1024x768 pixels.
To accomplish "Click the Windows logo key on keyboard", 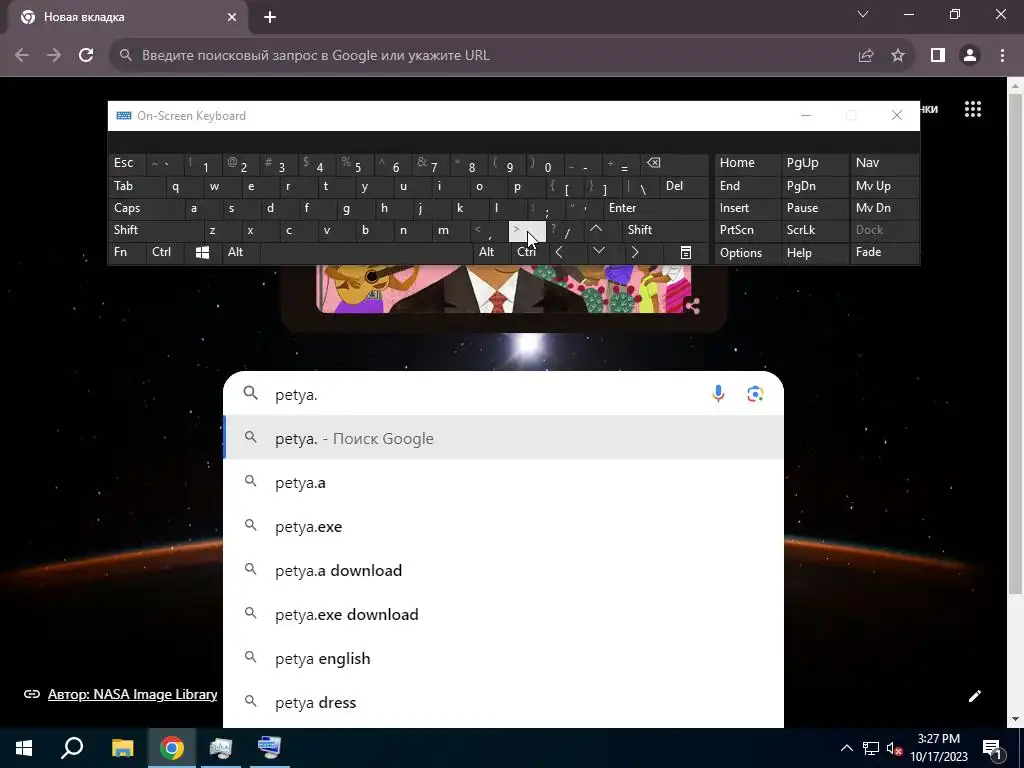I will [x=202, y=252].
